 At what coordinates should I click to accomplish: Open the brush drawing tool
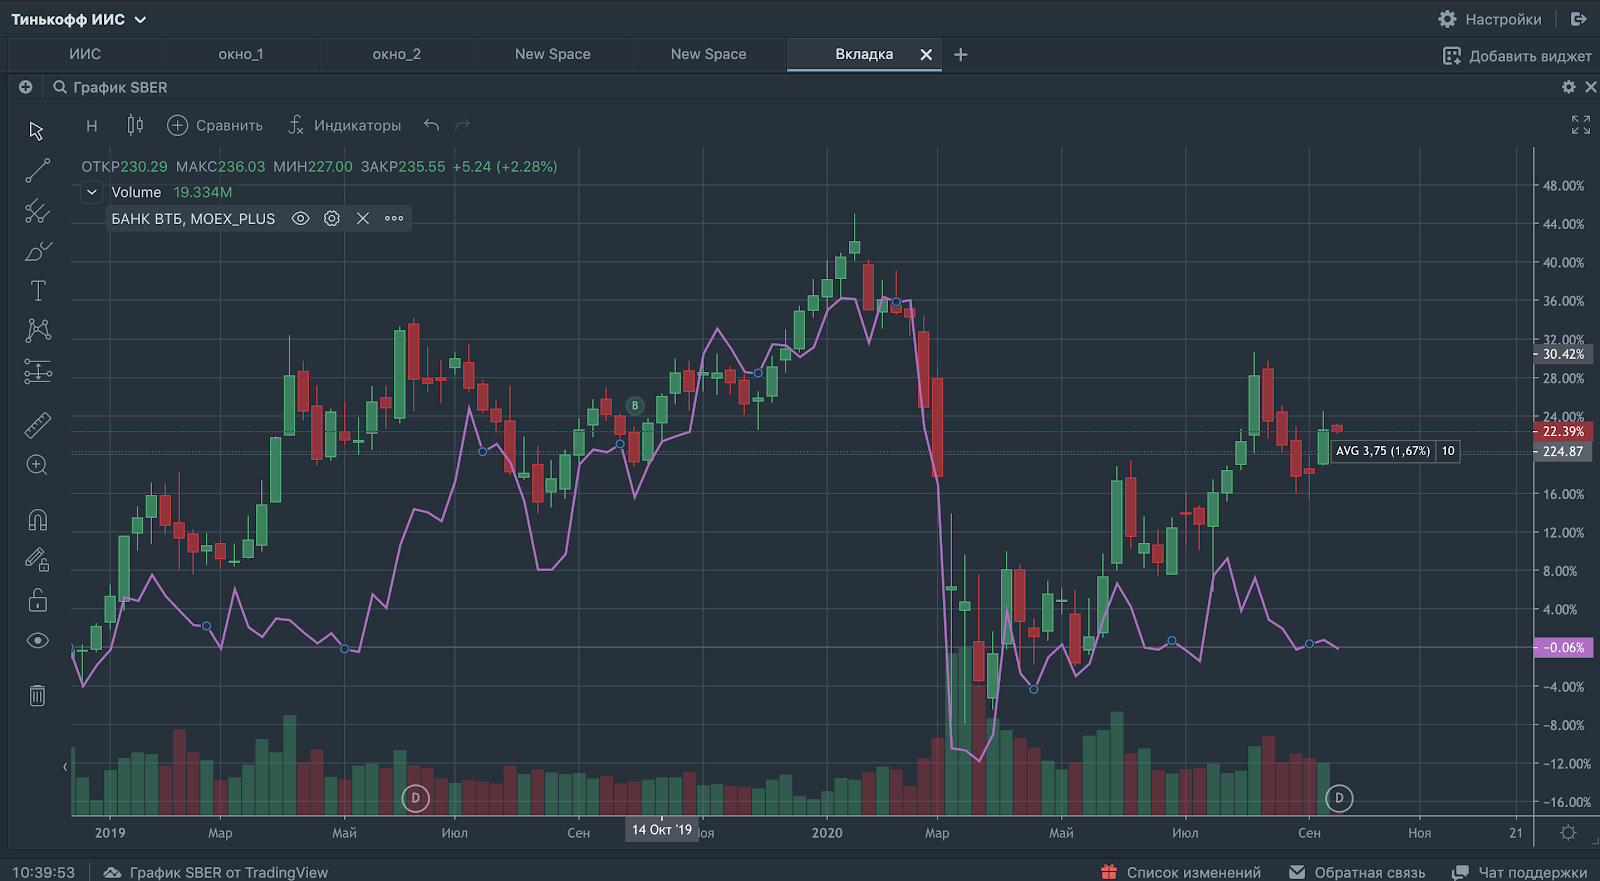click(x=37, y=251)
